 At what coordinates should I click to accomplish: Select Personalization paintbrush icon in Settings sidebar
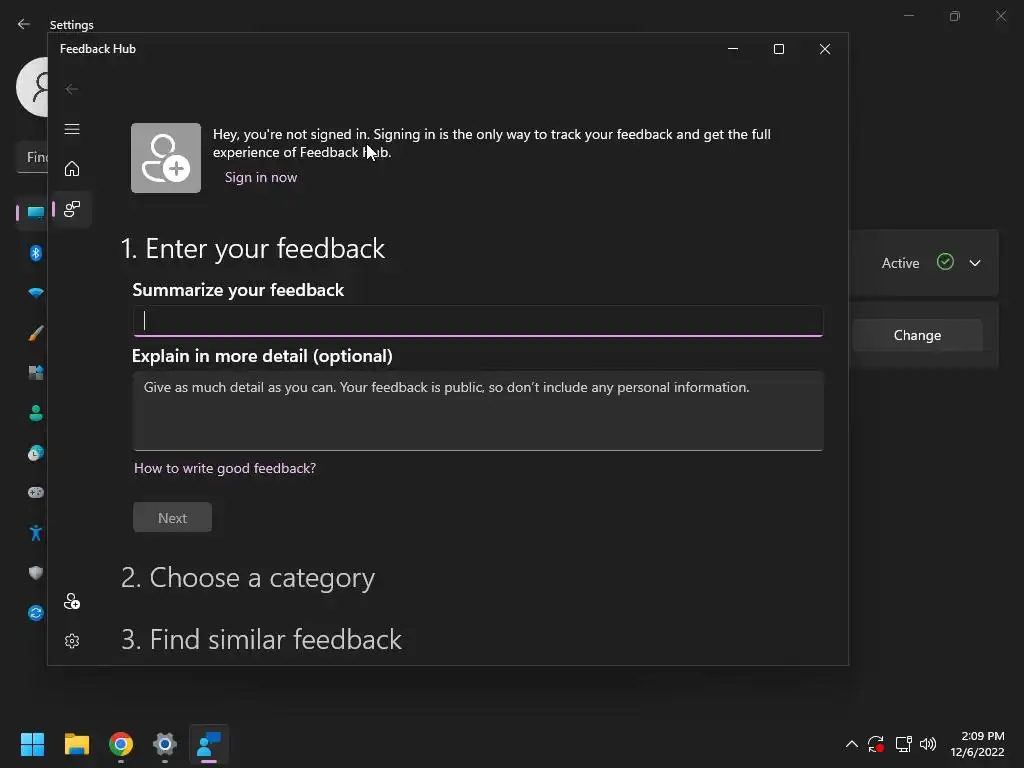(36, 333)
